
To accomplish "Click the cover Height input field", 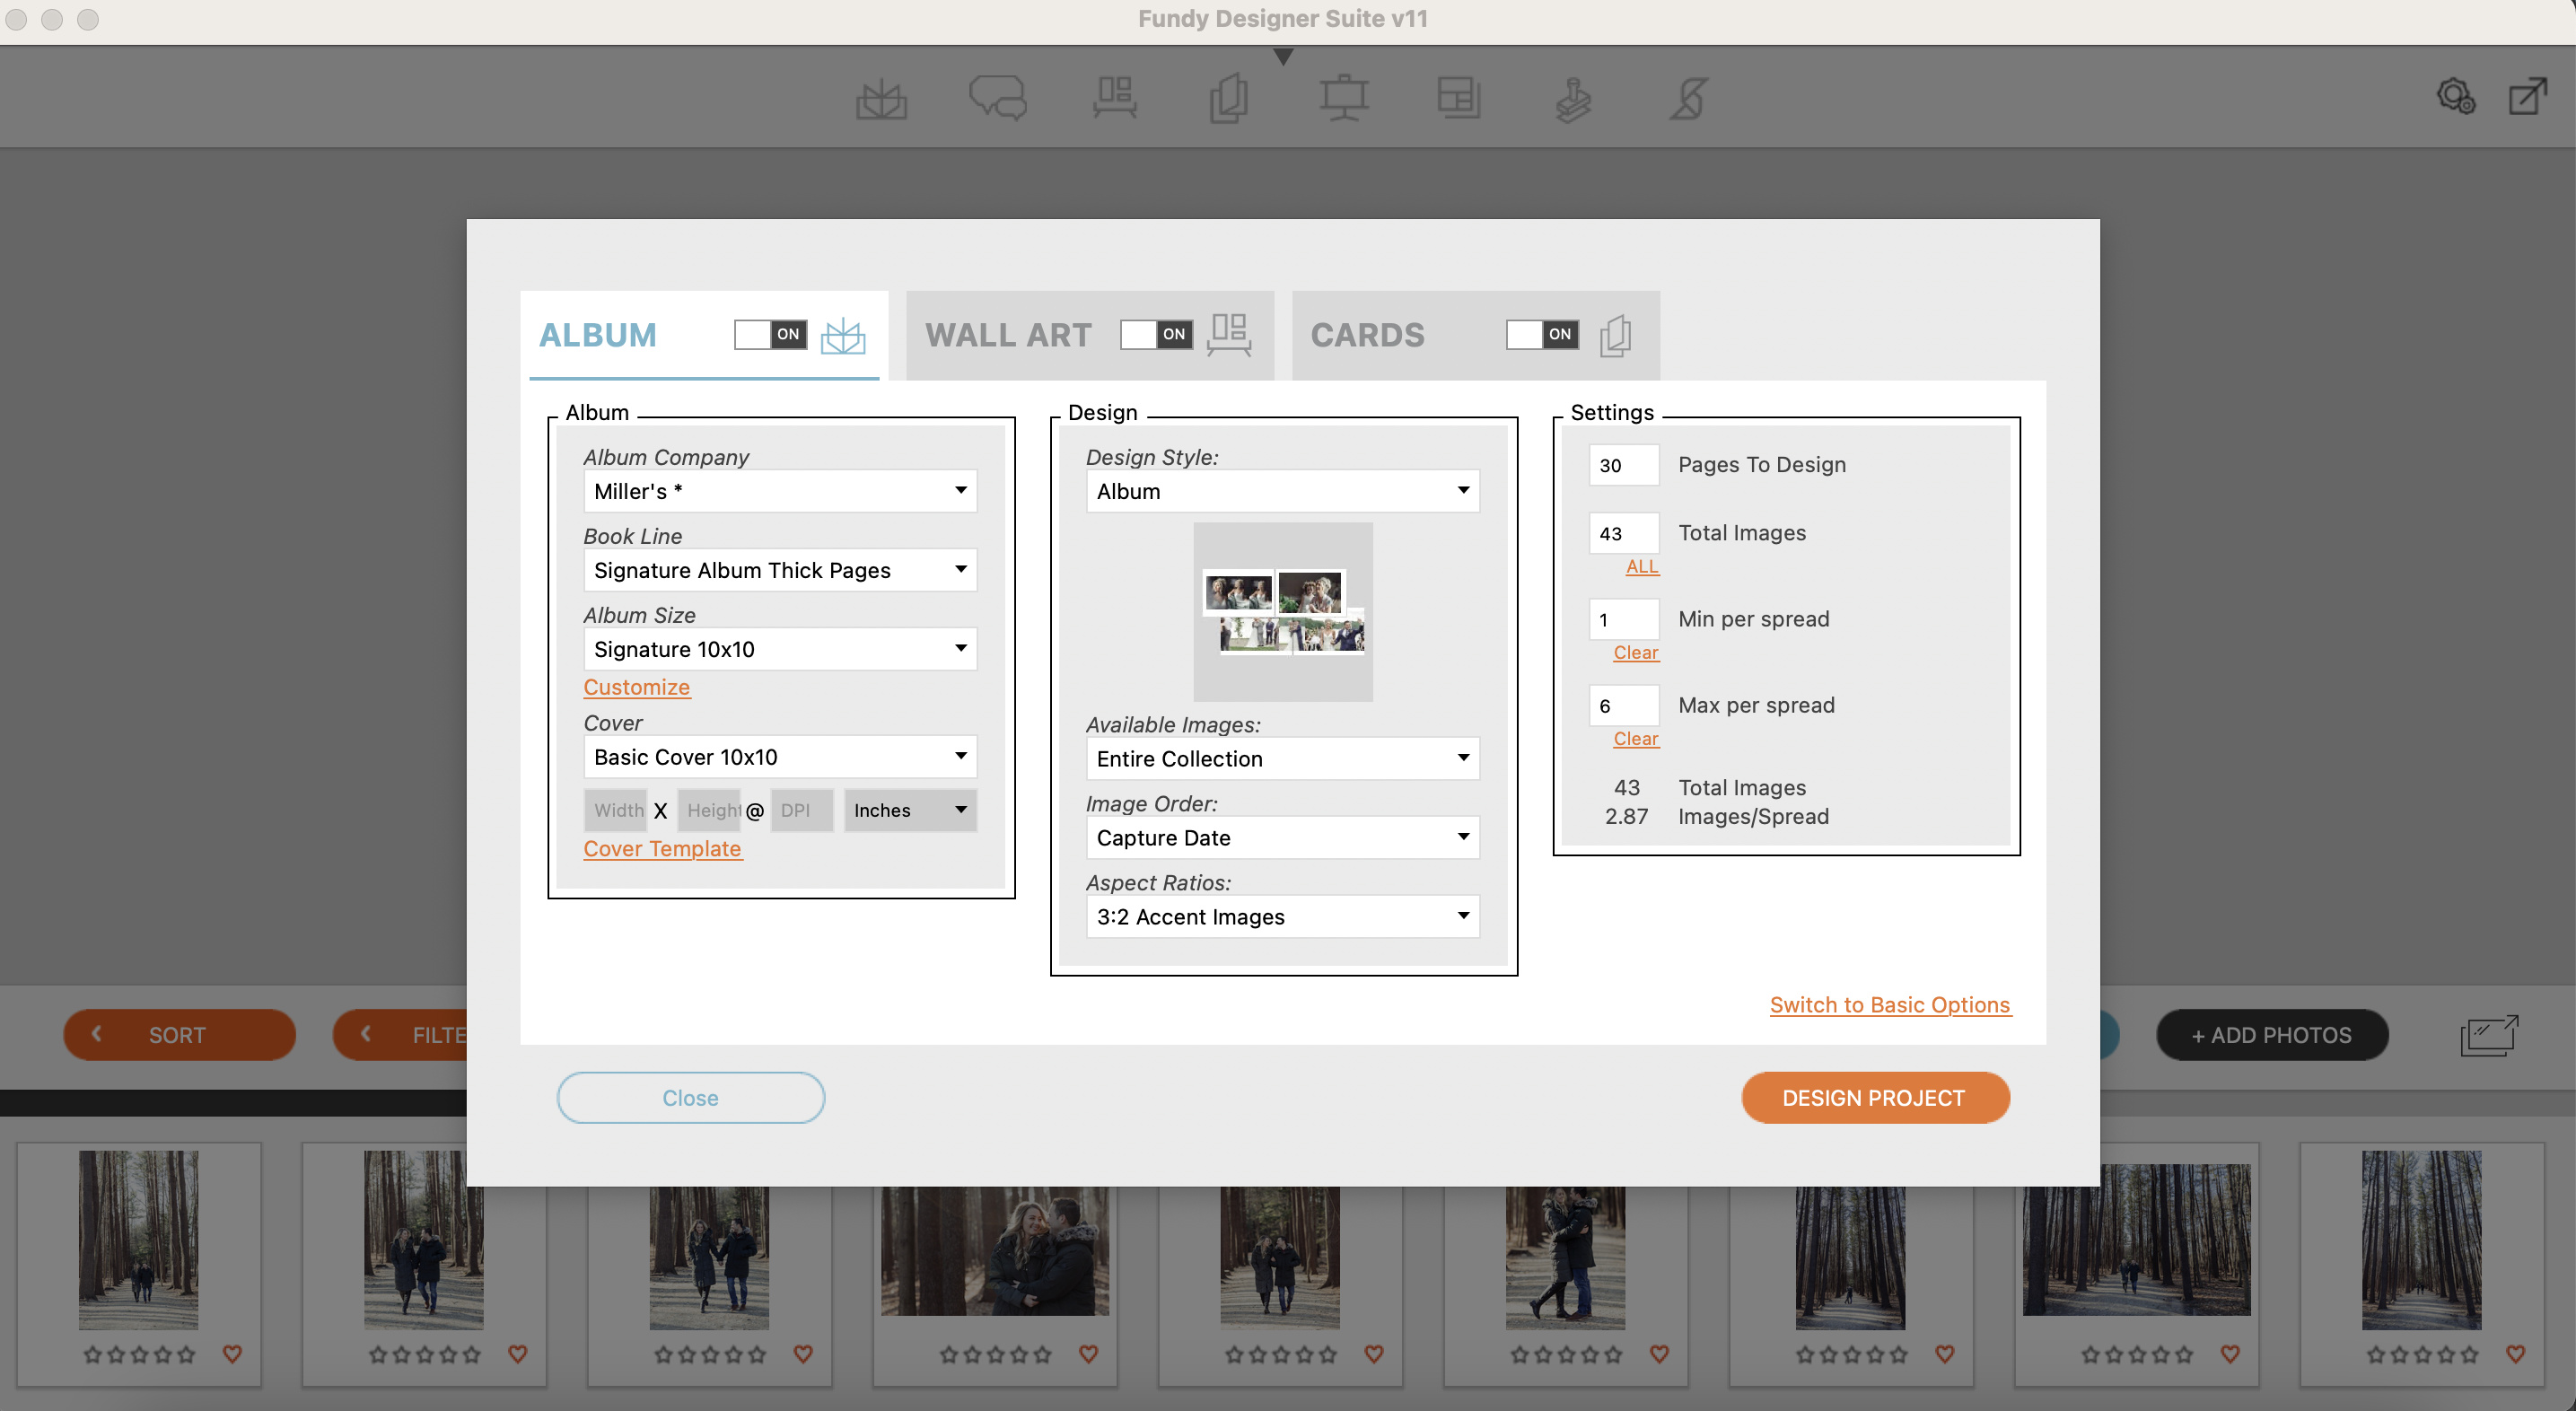I will 709,810.
